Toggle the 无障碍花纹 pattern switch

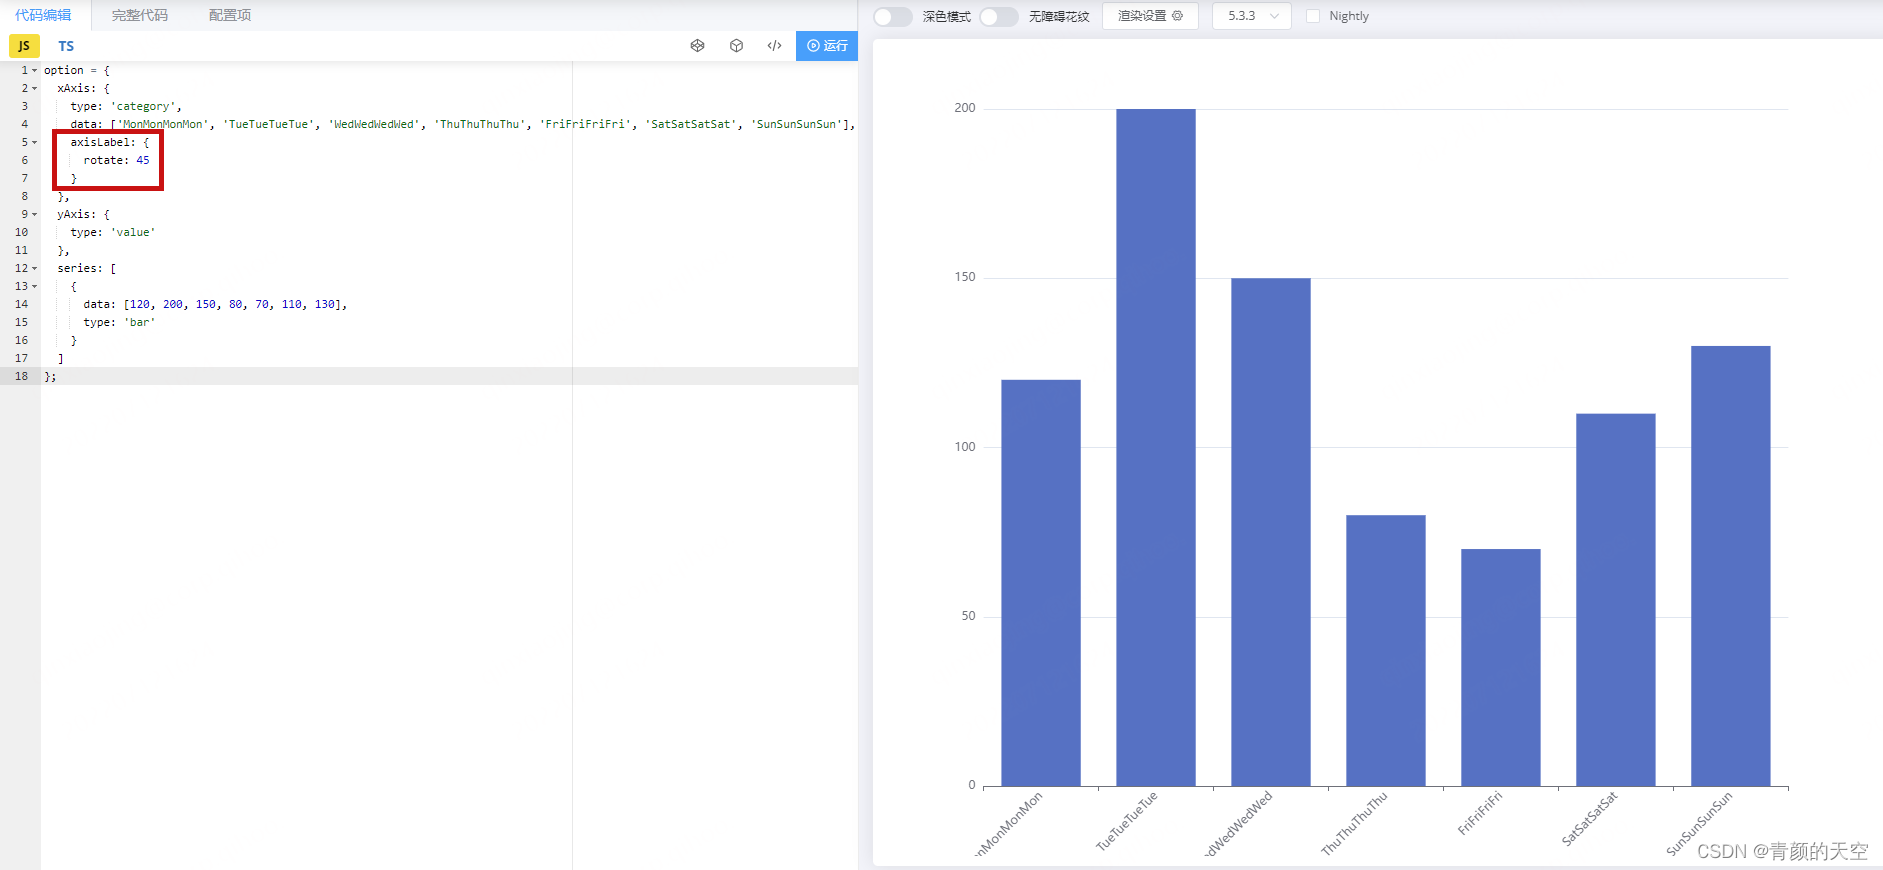click(x=999, y=16)
